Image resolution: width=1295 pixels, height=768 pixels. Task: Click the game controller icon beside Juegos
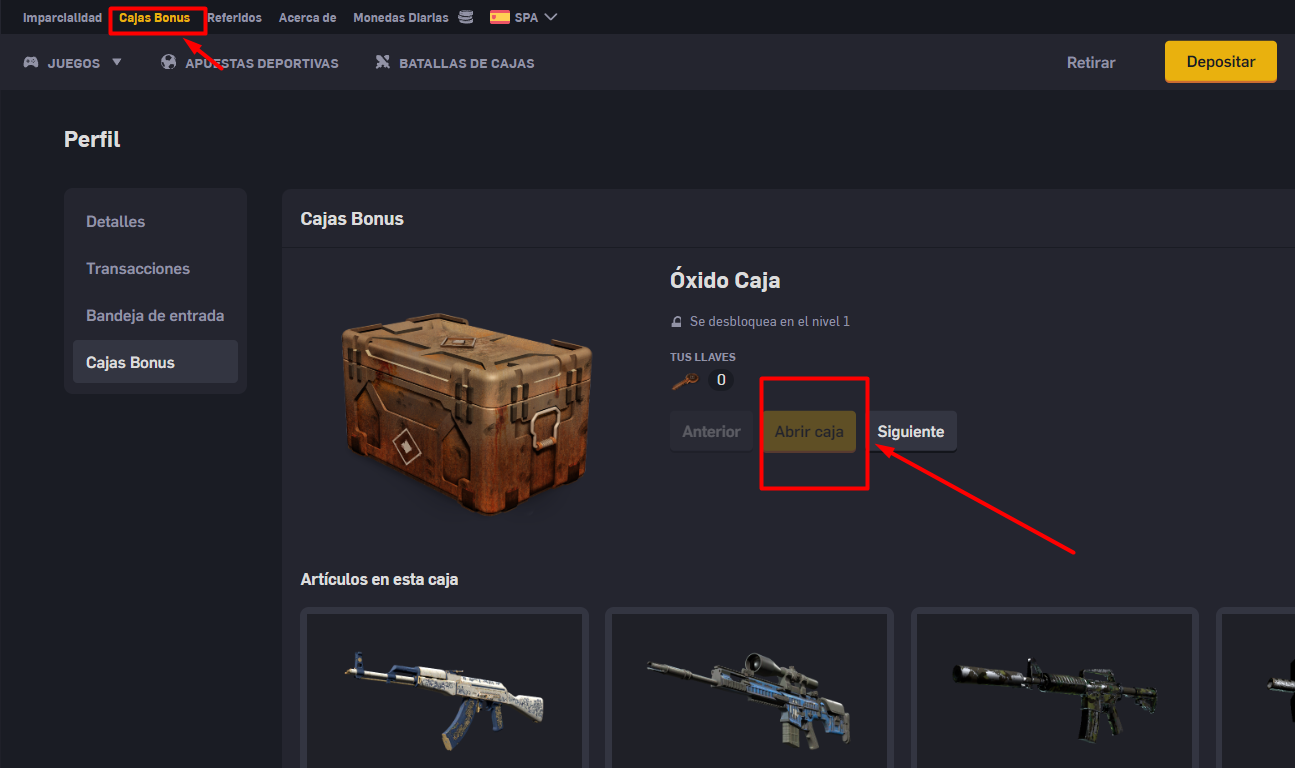coord(31,62)
